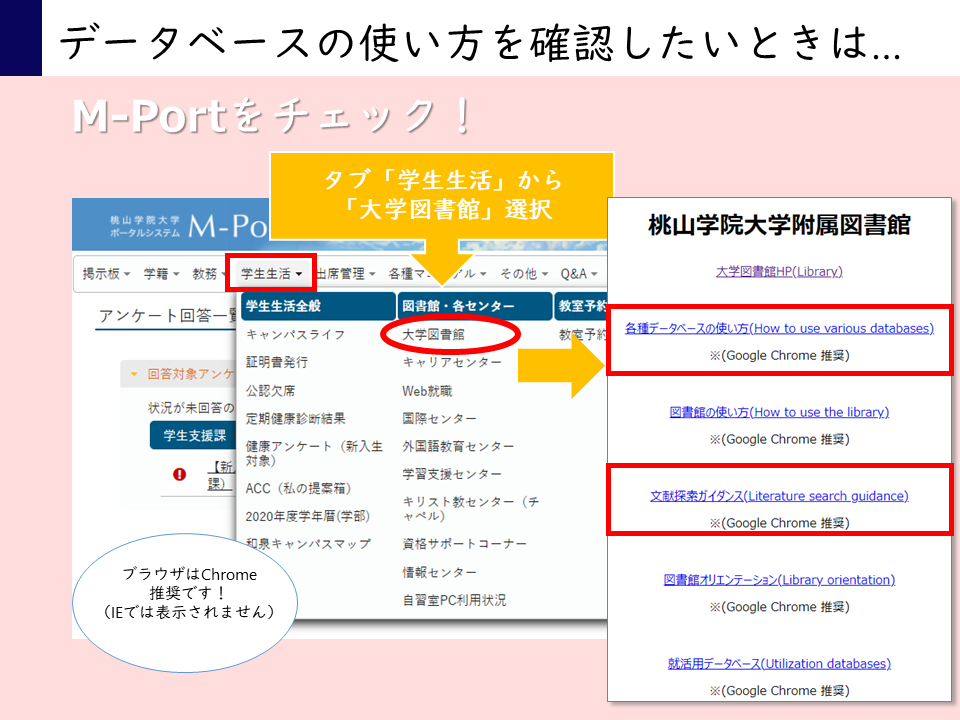Open 図書館の使い方 (How to use the library) link

[779, 412]
